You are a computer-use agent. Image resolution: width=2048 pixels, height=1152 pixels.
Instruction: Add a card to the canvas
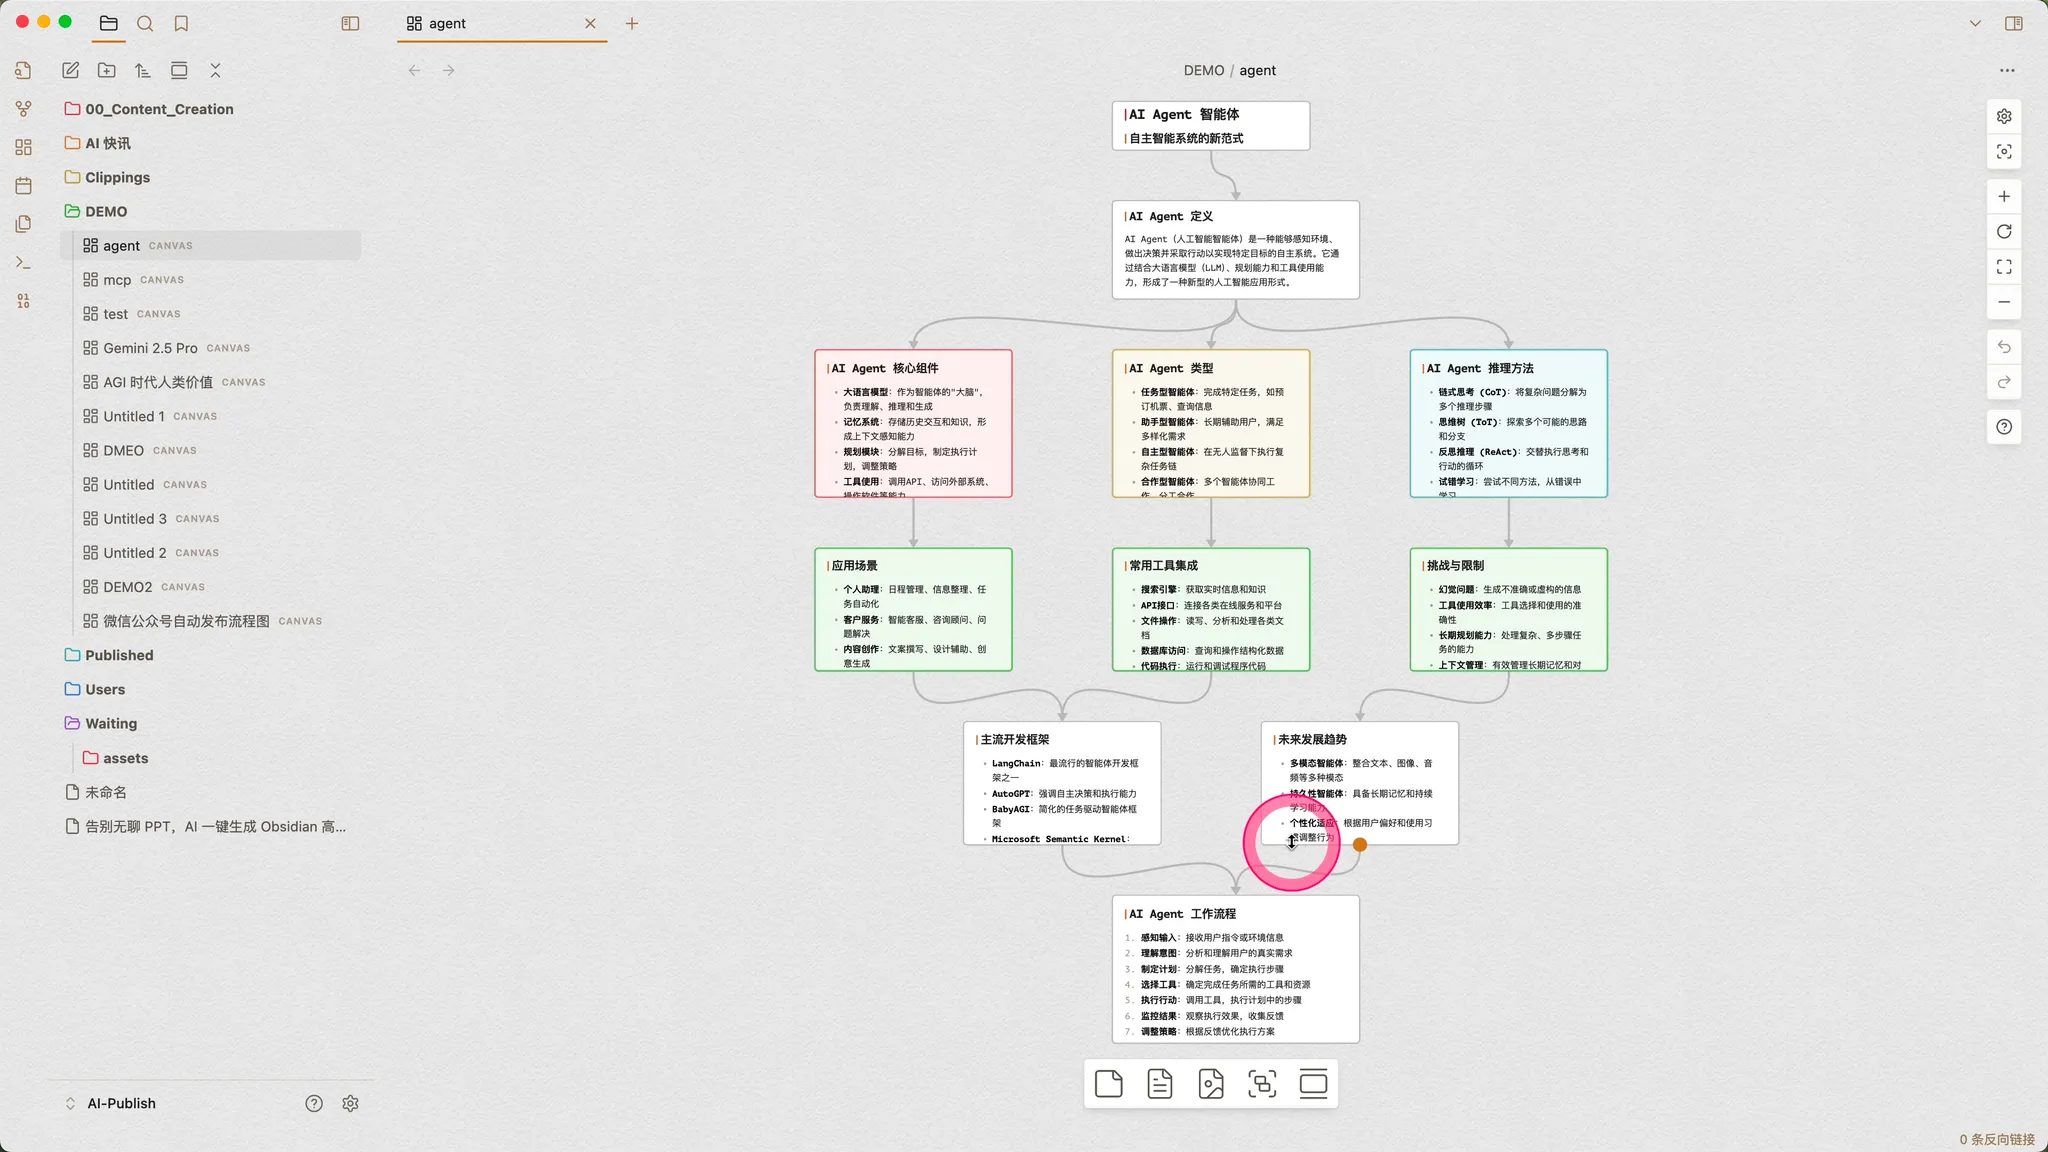(1108, 1084)
